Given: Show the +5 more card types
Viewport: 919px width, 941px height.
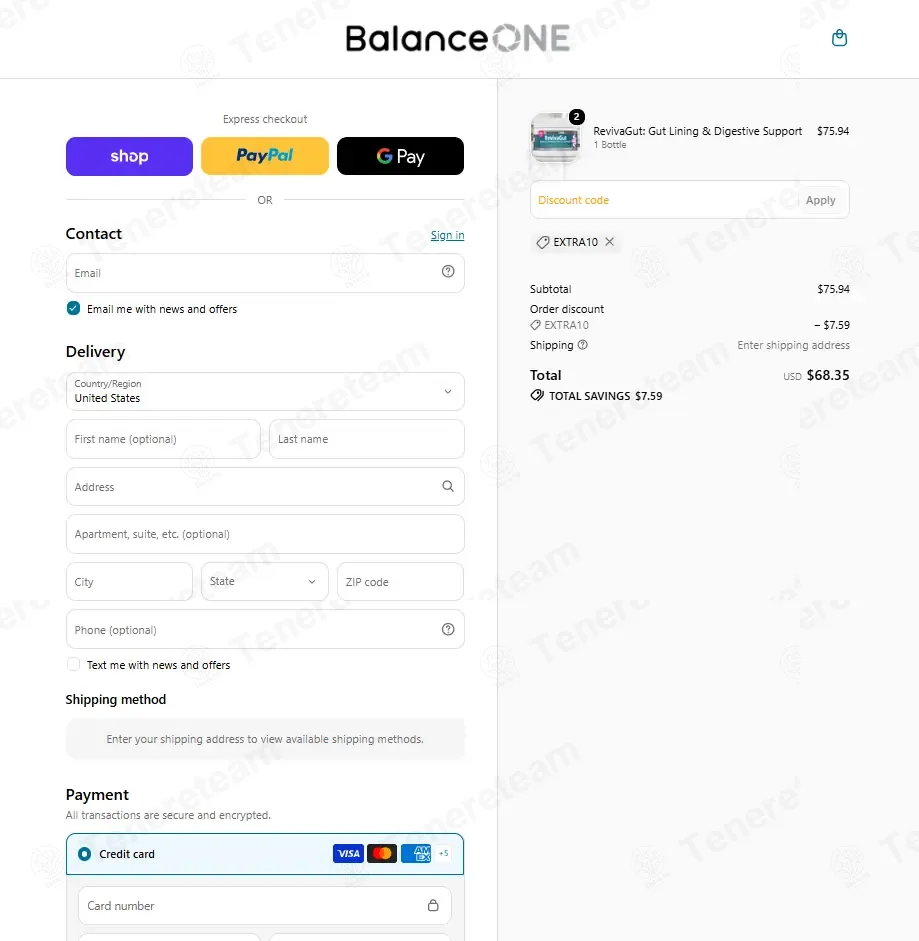Looking at the screenshot, I should pos(444,853).
